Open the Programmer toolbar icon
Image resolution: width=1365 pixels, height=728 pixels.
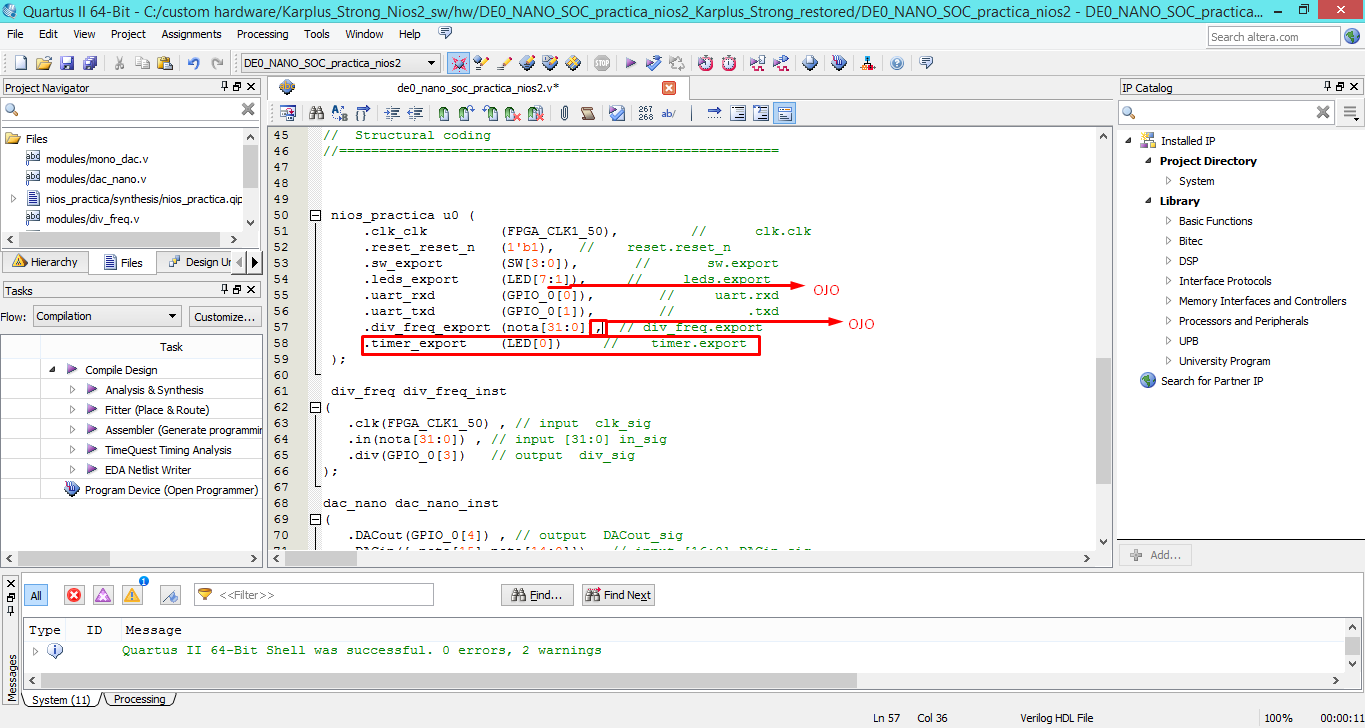(x=839, y=63)
